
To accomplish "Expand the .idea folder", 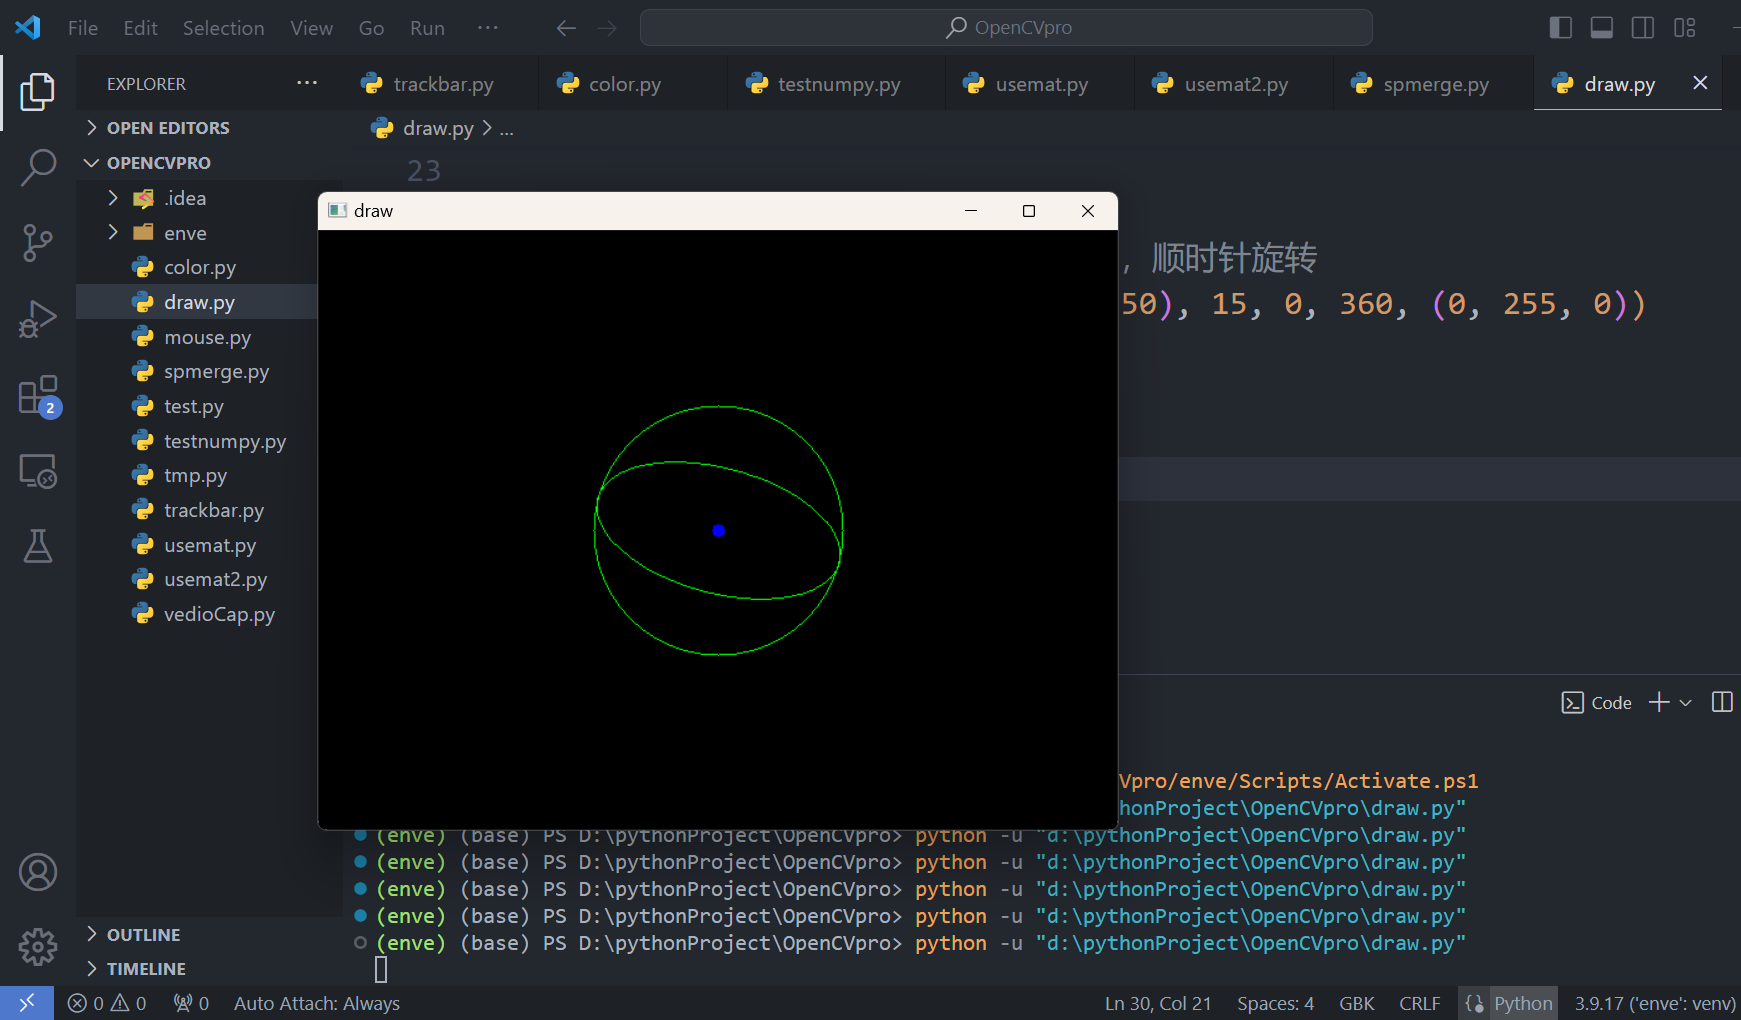I will [186, 198].
